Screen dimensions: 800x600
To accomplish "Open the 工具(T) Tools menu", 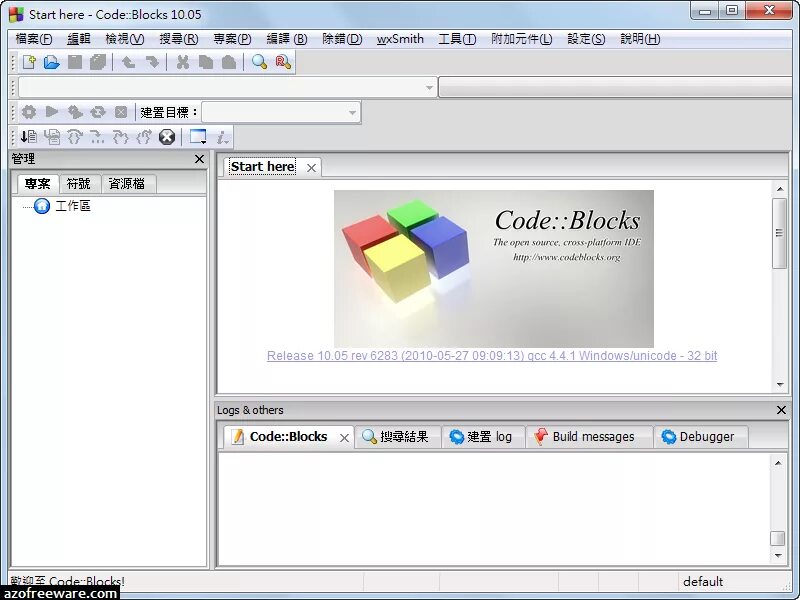I will pyautogui.click(x=457, y=39).
